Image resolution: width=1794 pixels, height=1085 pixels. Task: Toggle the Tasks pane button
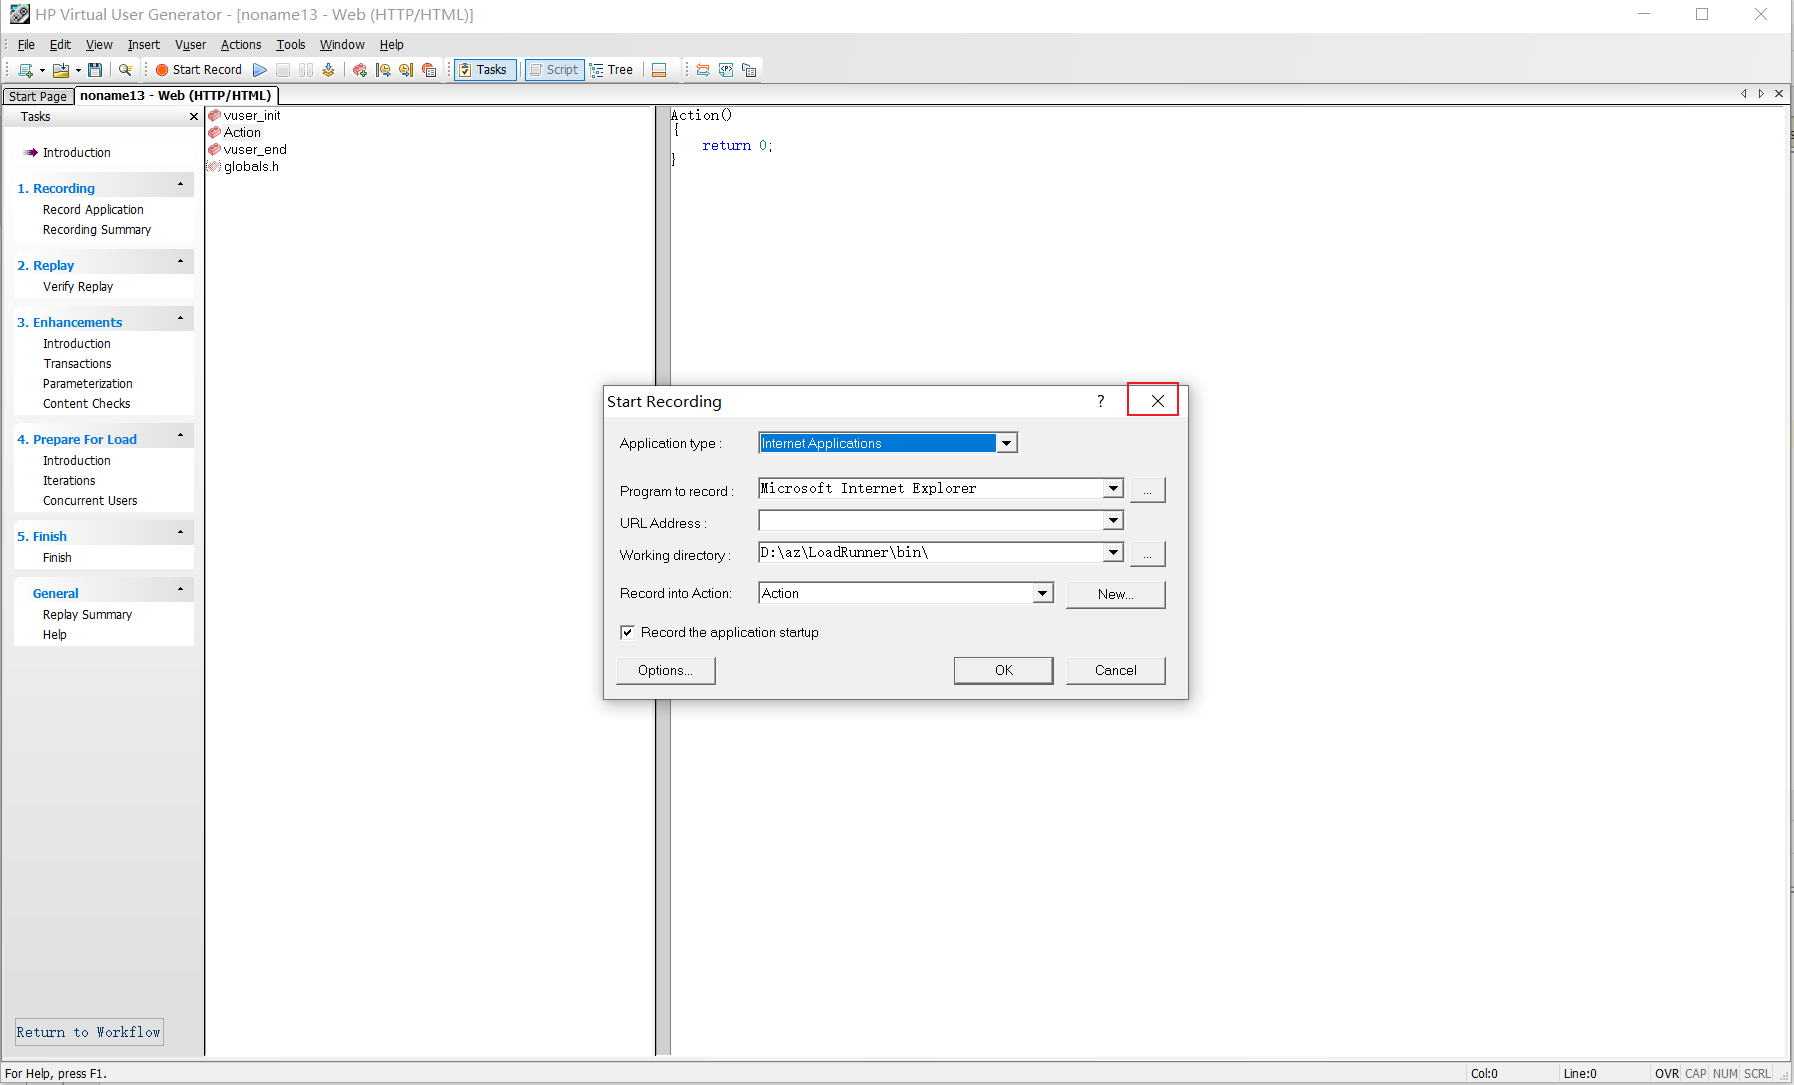[485, 70]
